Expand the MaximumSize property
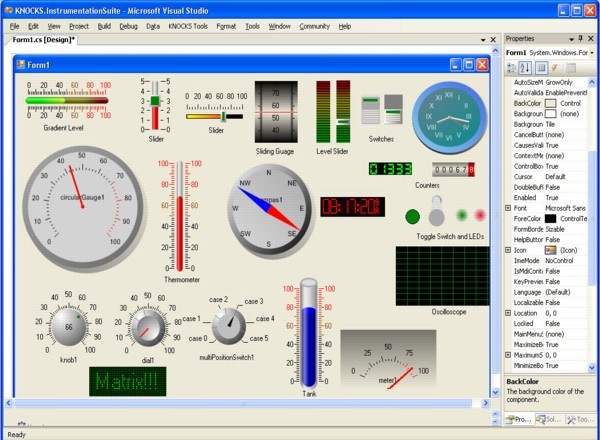600x440 pixels. tap(508, 355)
